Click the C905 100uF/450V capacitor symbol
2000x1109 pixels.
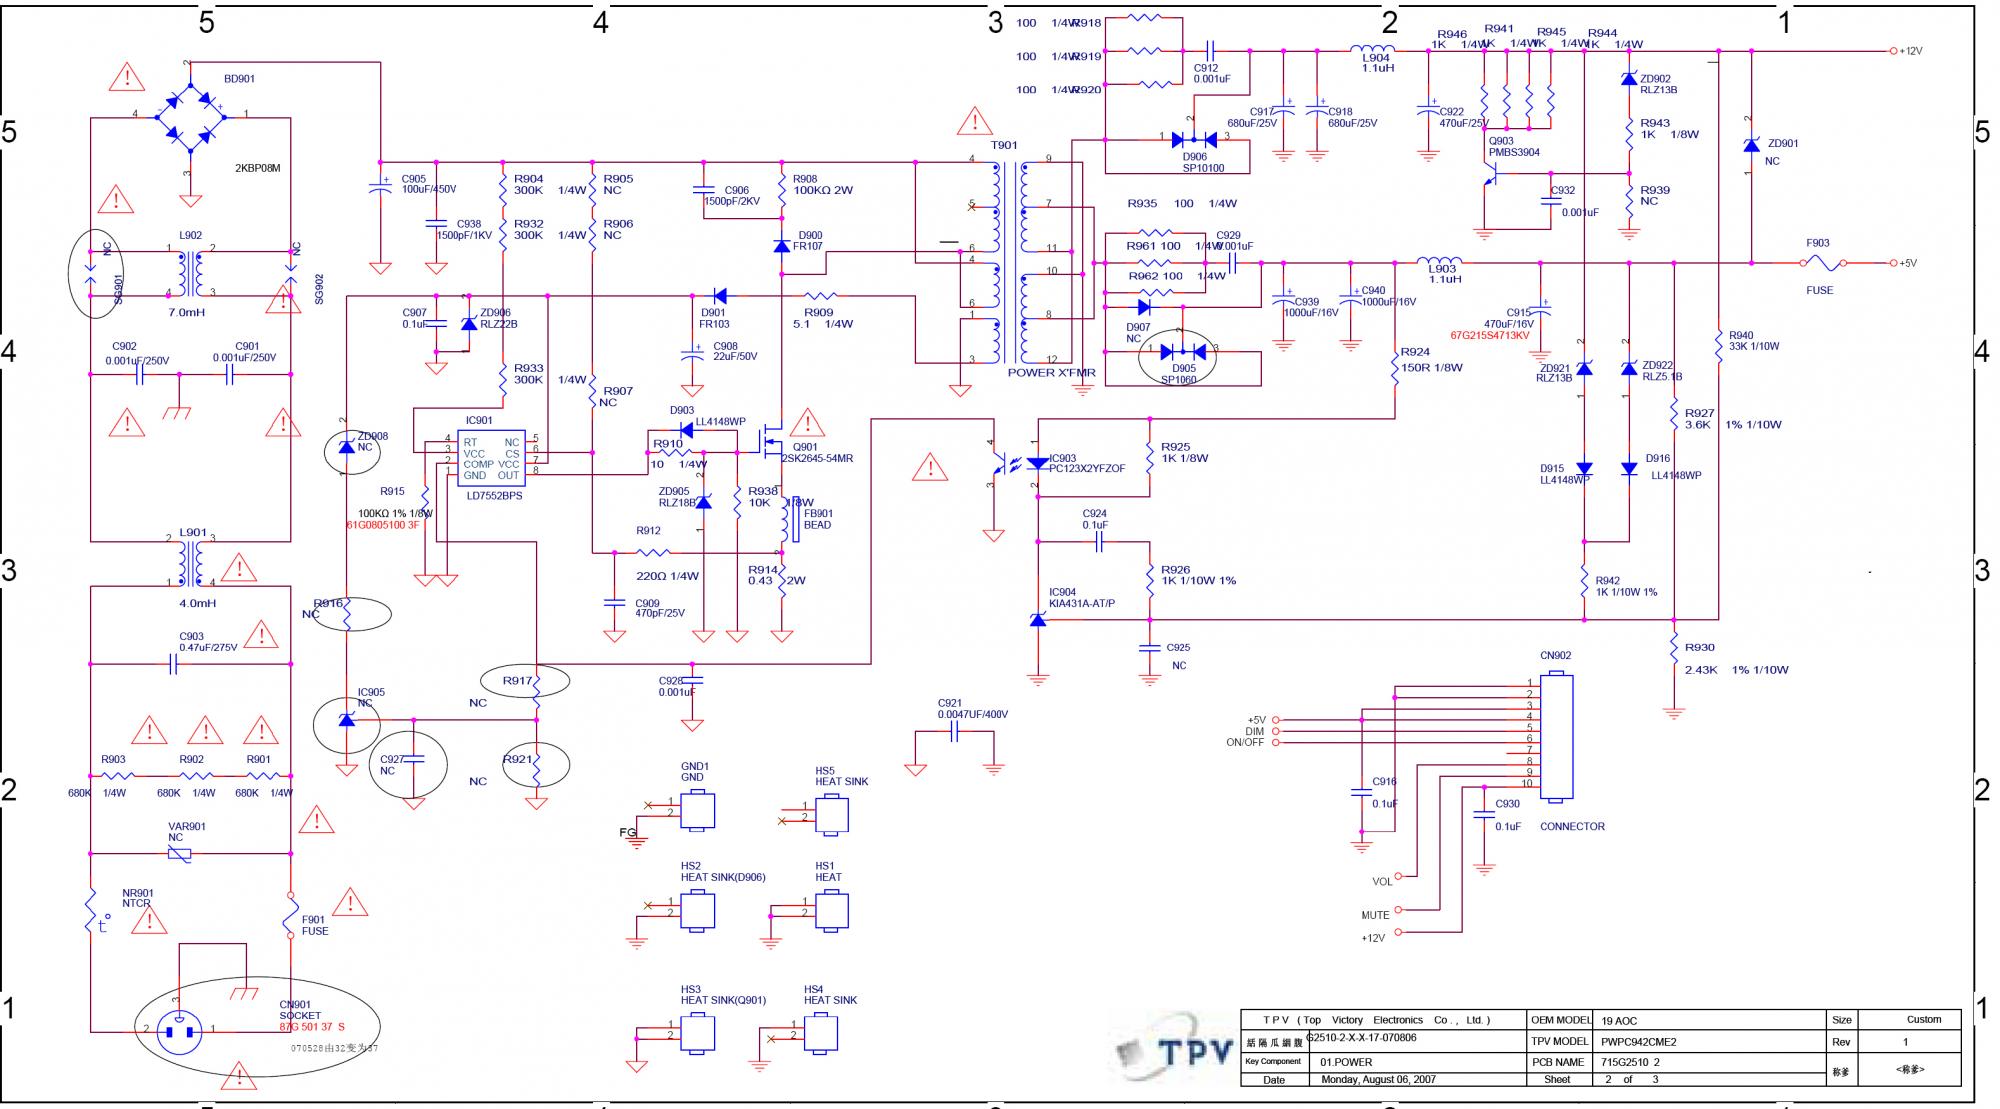[x=381, y=186]
